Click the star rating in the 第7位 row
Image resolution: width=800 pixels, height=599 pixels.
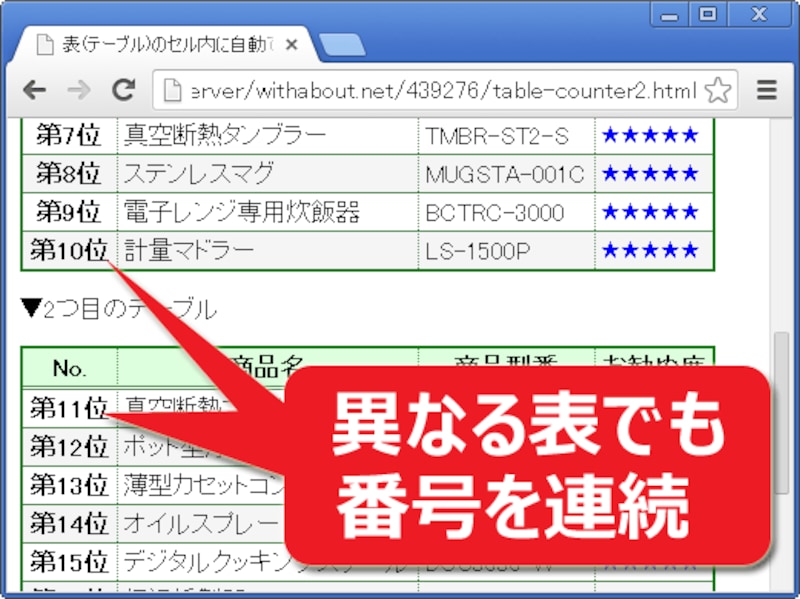649,136
